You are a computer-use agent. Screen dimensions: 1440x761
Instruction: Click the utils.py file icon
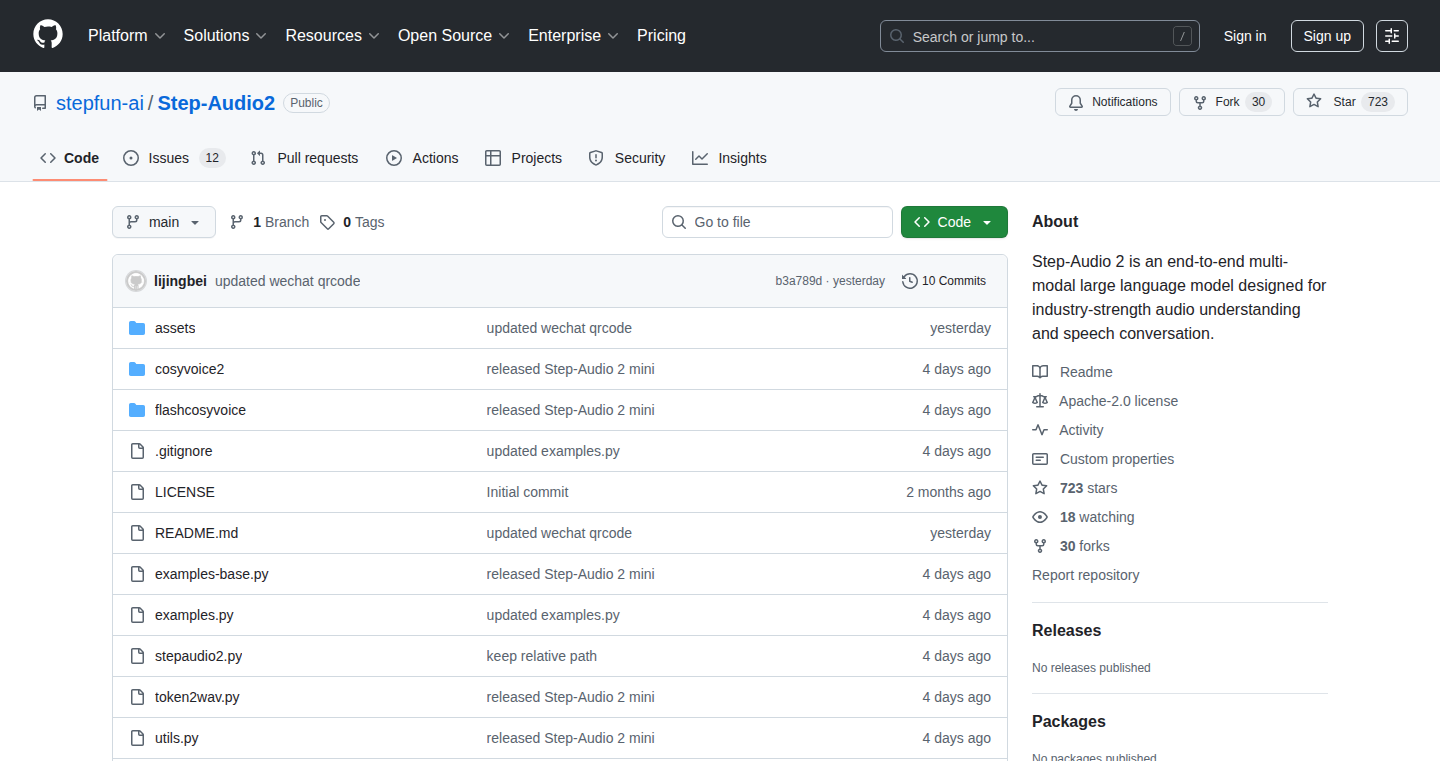click(137, 738)
